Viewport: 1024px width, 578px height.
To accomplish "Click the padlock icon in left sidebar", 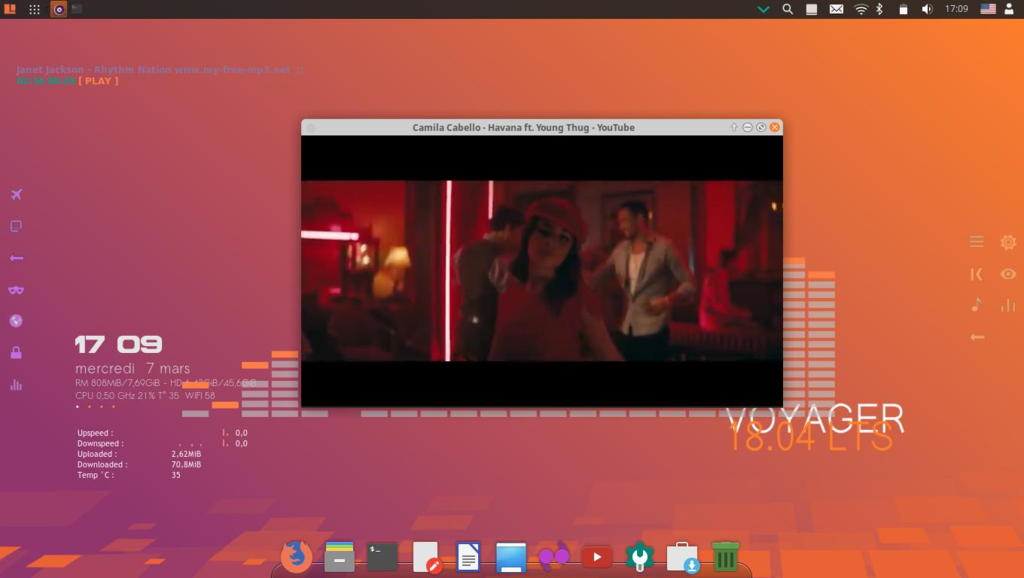I will [x=16, y=353].
